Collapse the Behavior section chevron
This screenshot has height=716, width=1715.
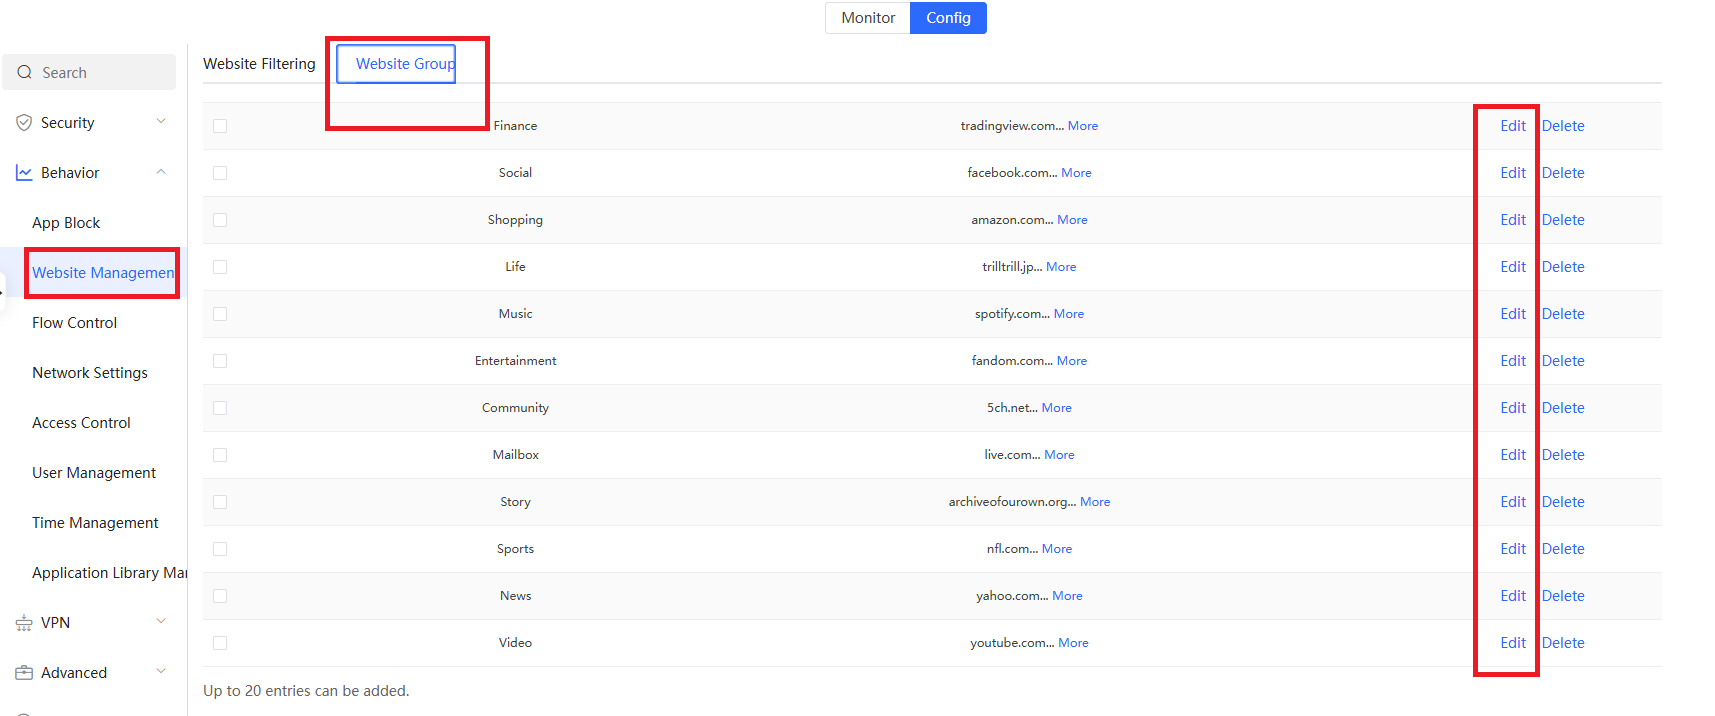[x=161, y=172]
